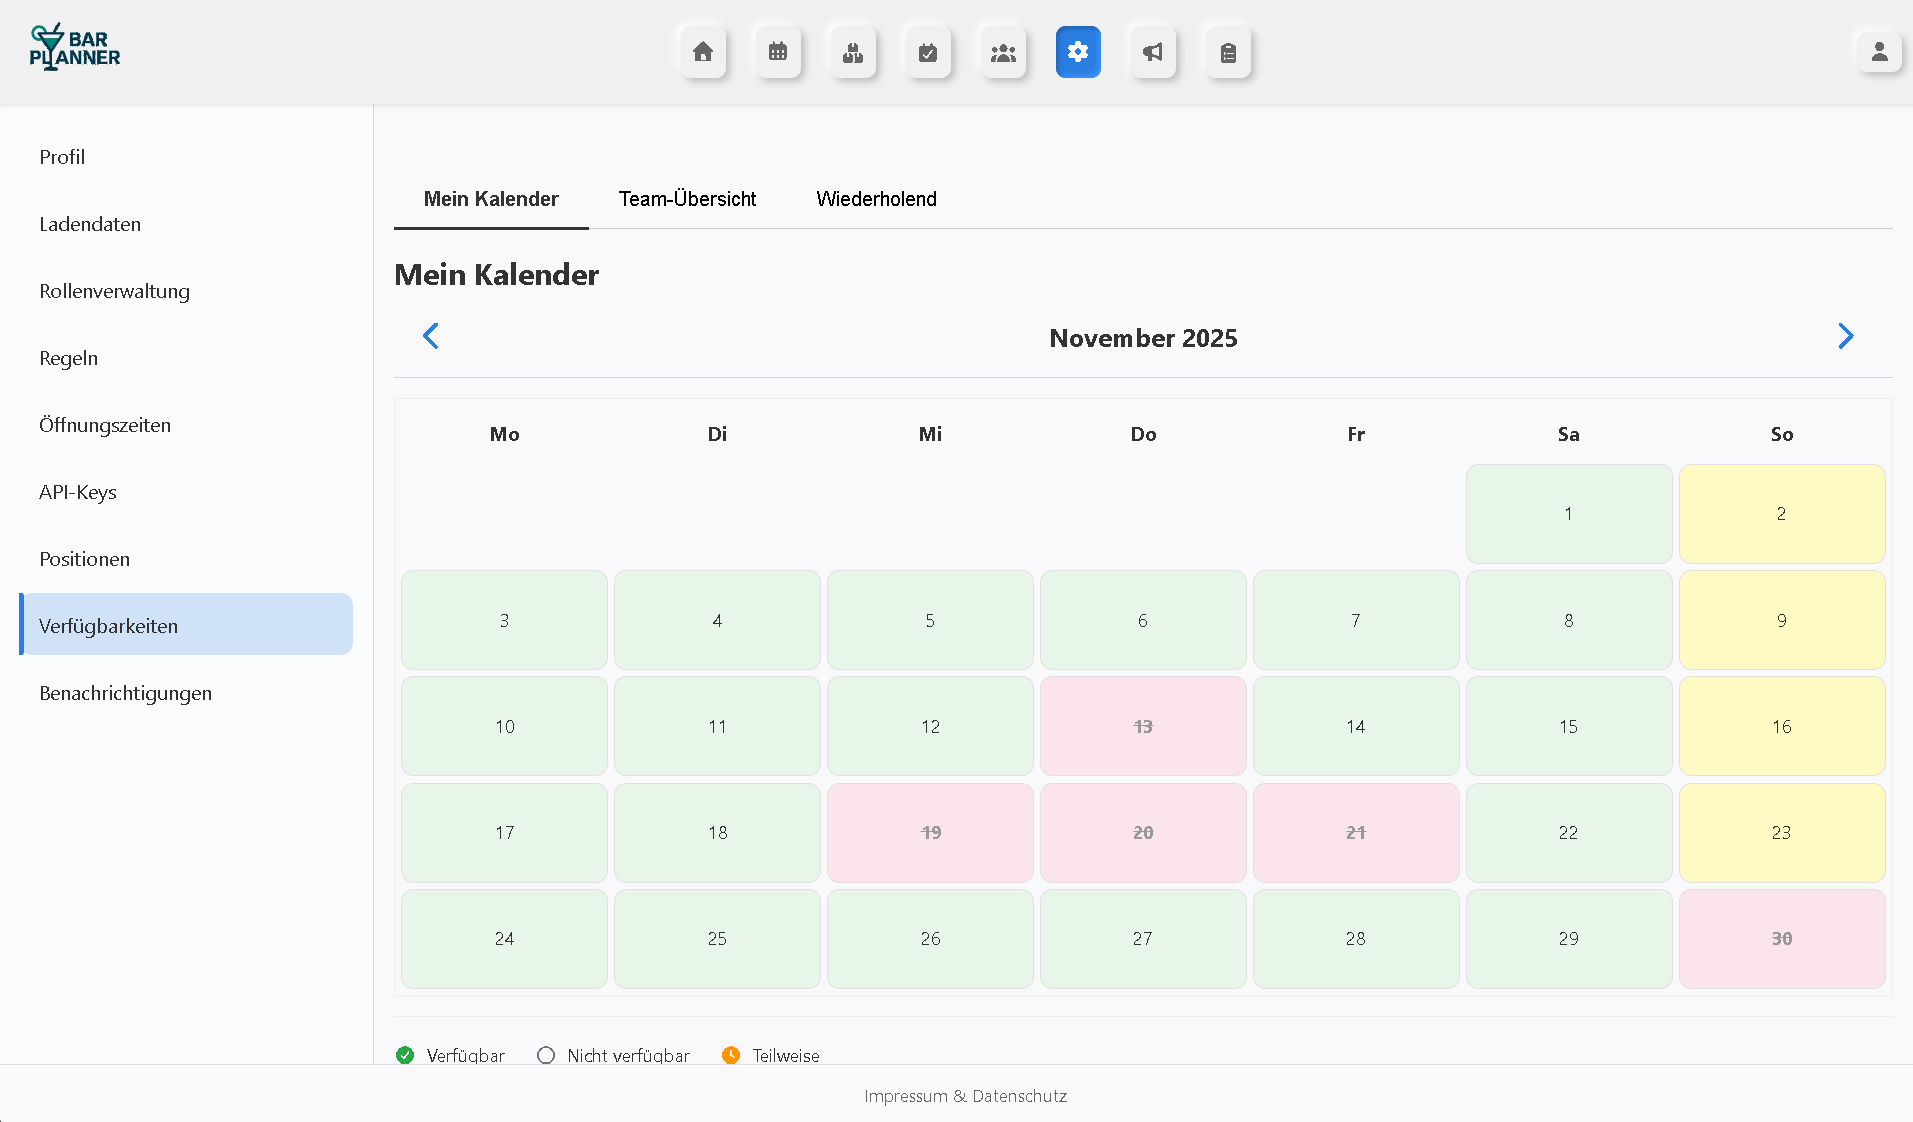Select the November 24 calendar cell
Viewport: 1913px width, 1122px height.
click(x=504, y=939)
